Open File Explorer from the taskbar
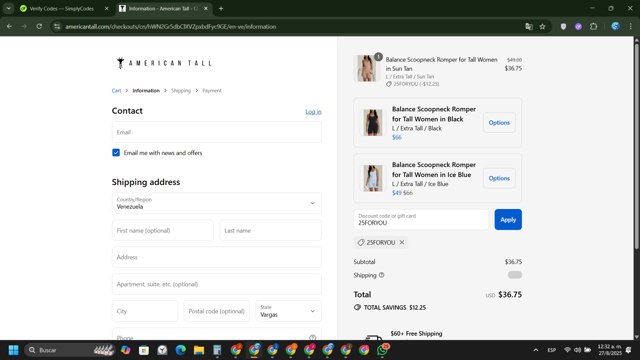 199,350
